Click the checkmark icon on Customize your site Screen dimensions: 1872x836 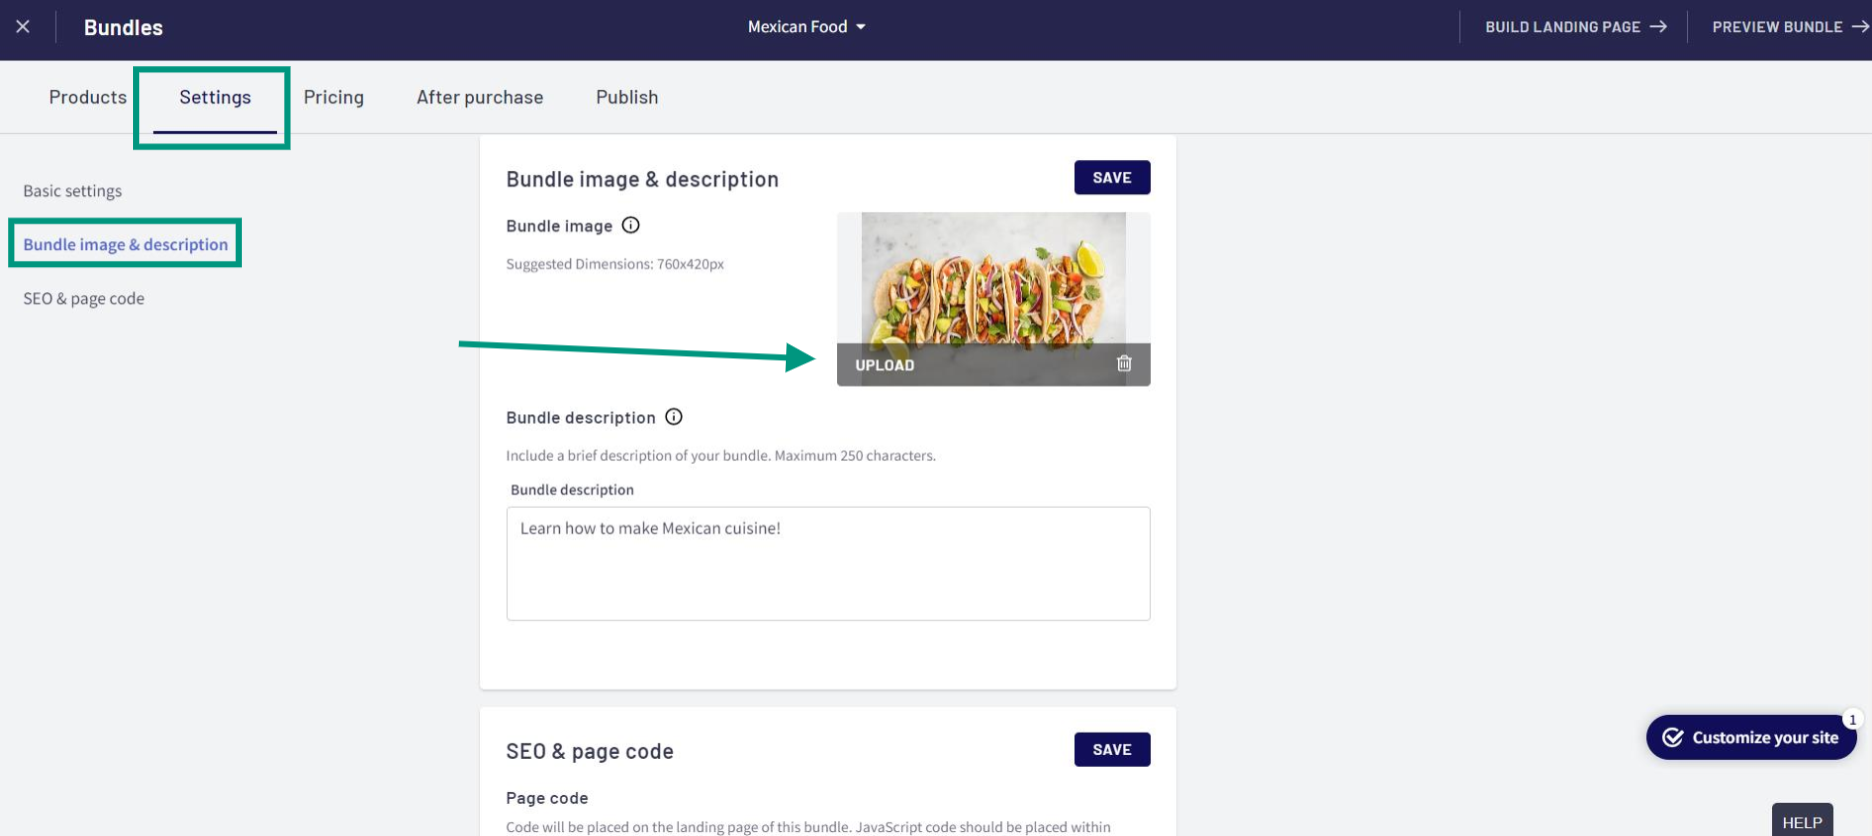[1673, 738]
